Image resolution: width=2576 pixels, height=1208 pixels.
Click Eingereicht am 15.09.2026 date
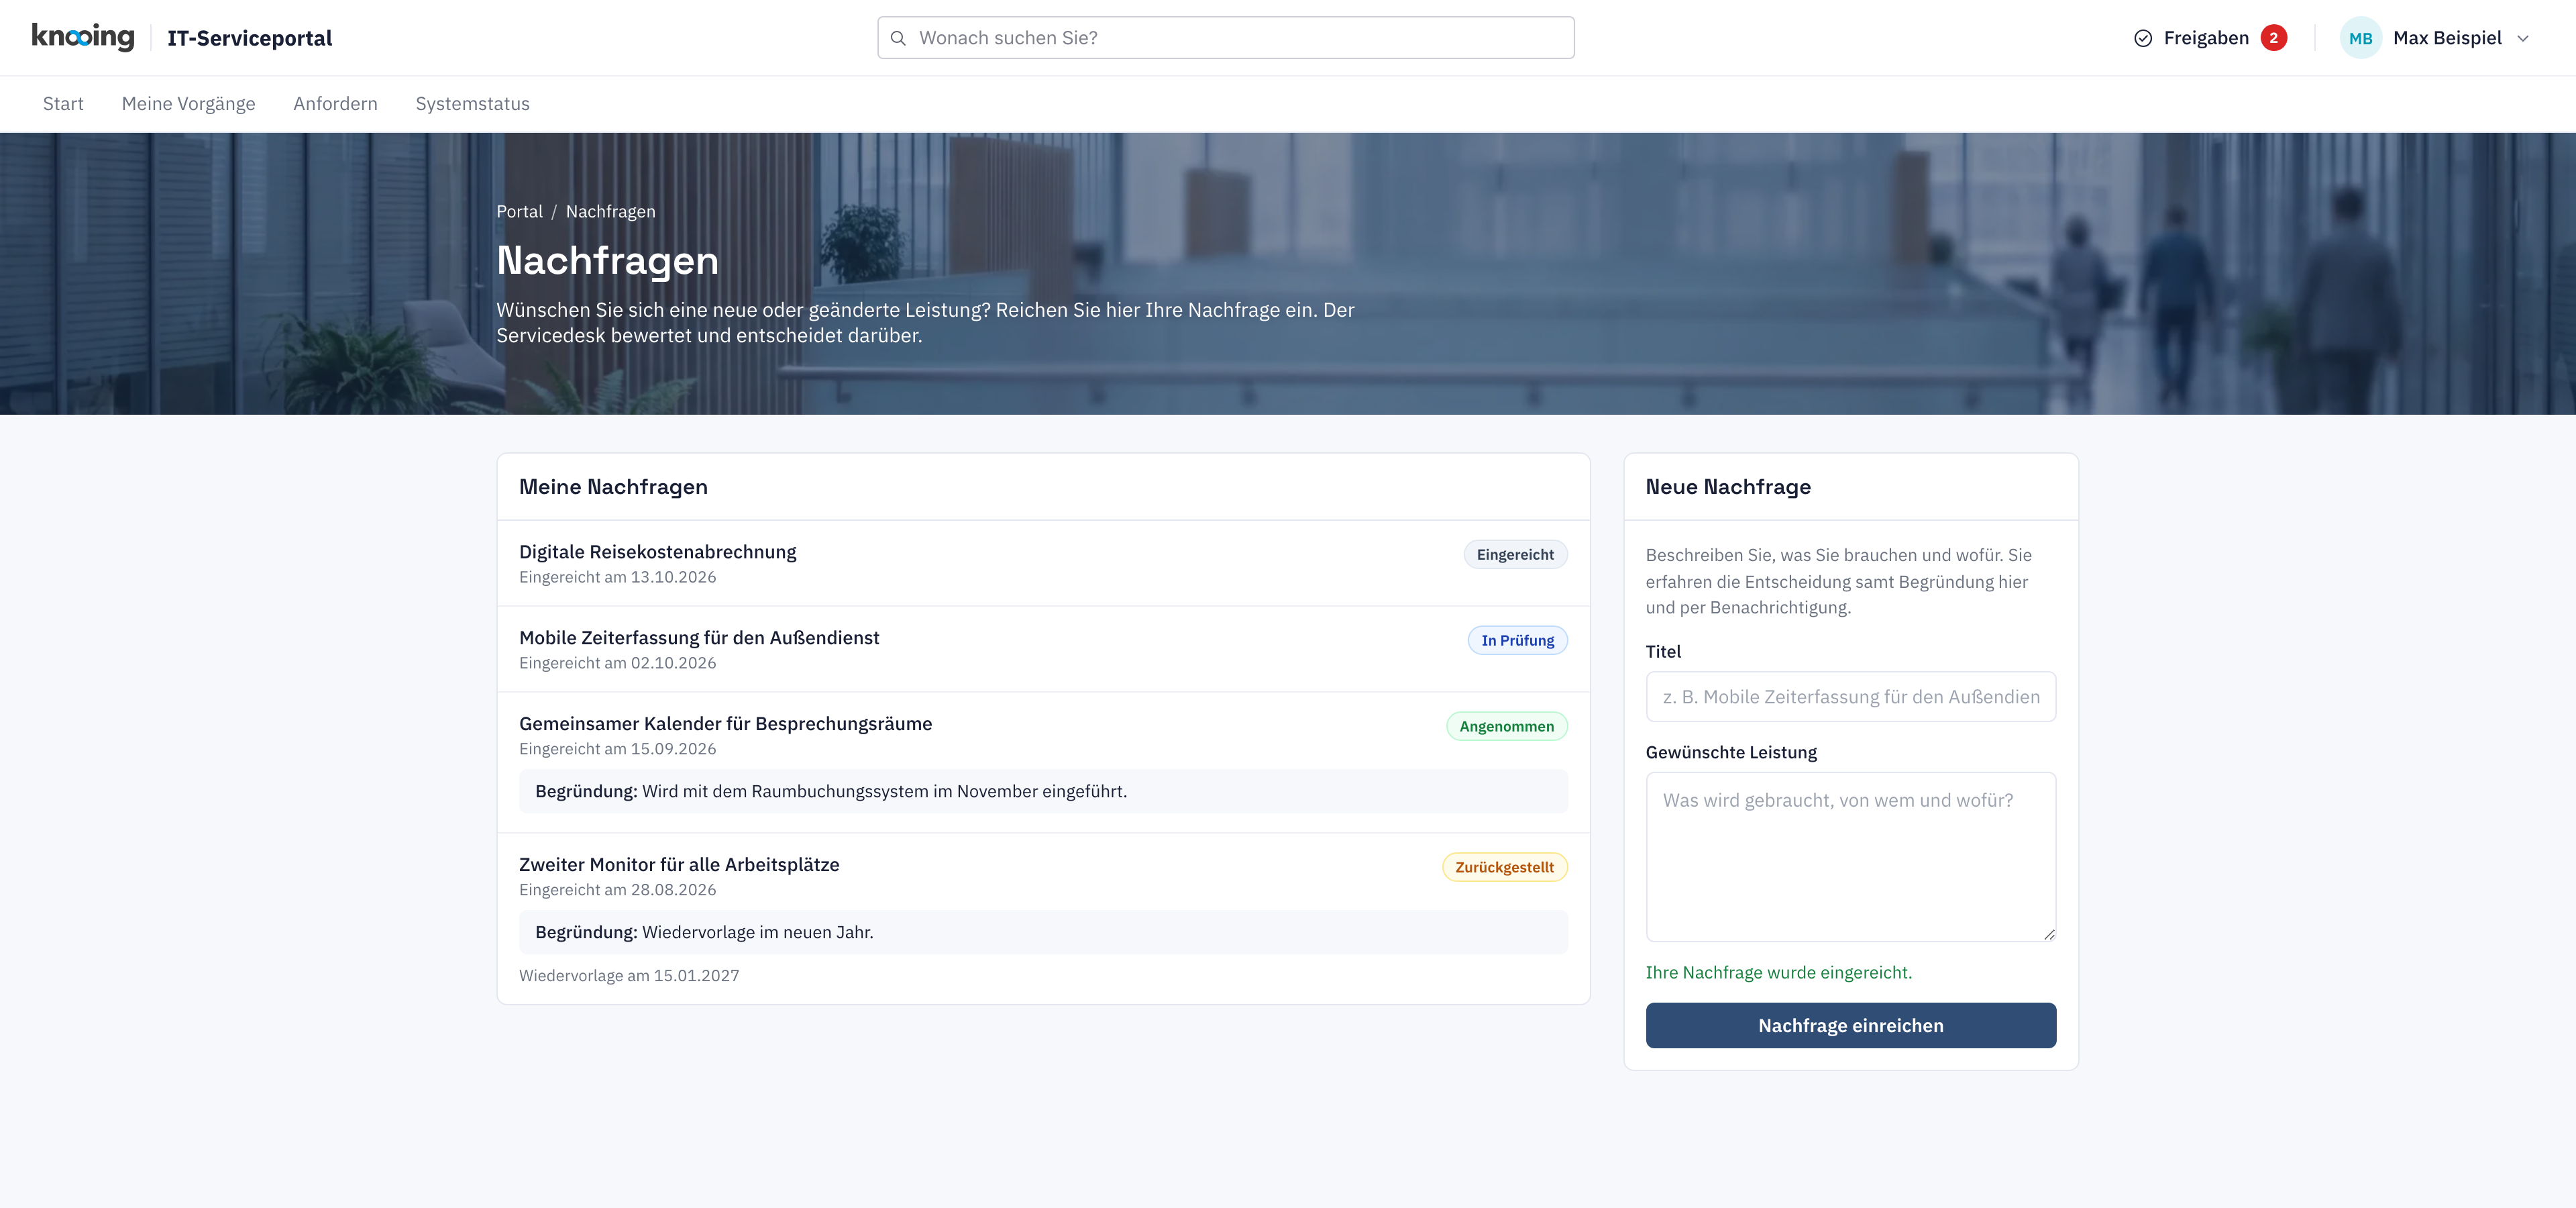617,749
